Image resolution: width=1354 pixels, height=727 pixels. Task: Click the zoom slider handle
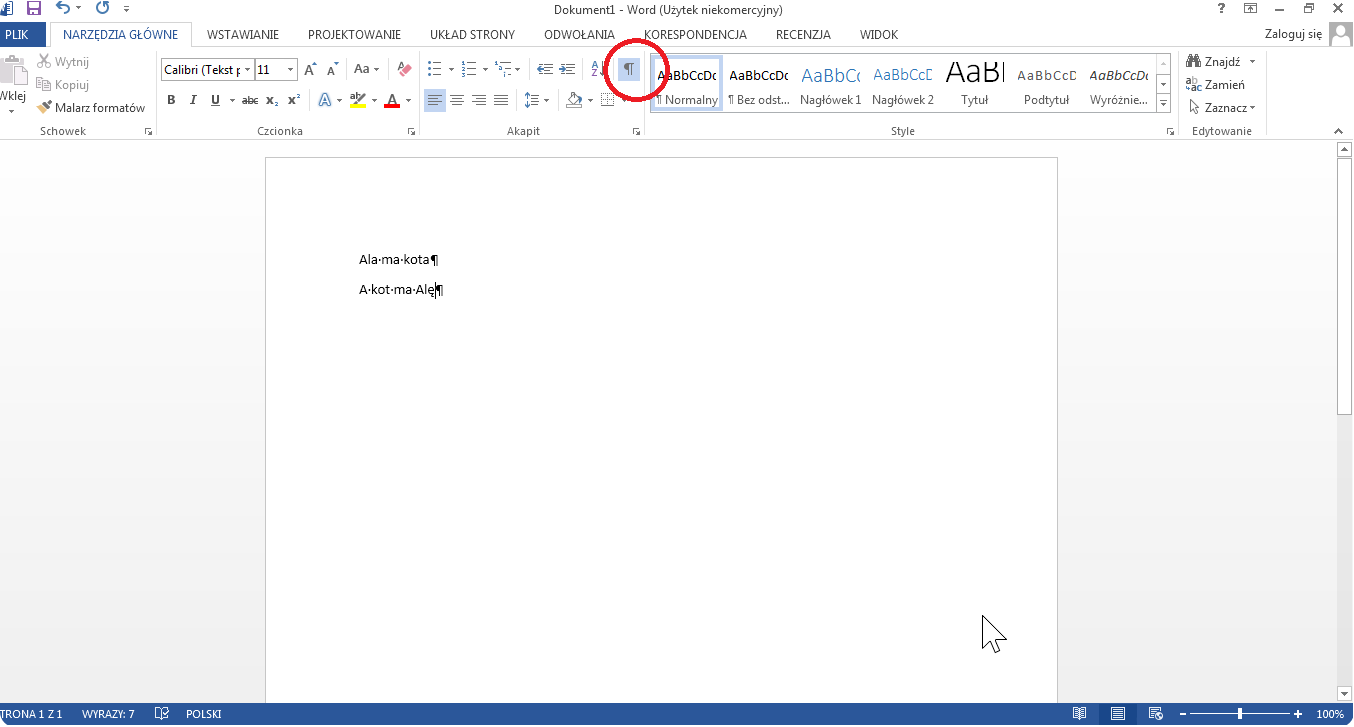1240,714
